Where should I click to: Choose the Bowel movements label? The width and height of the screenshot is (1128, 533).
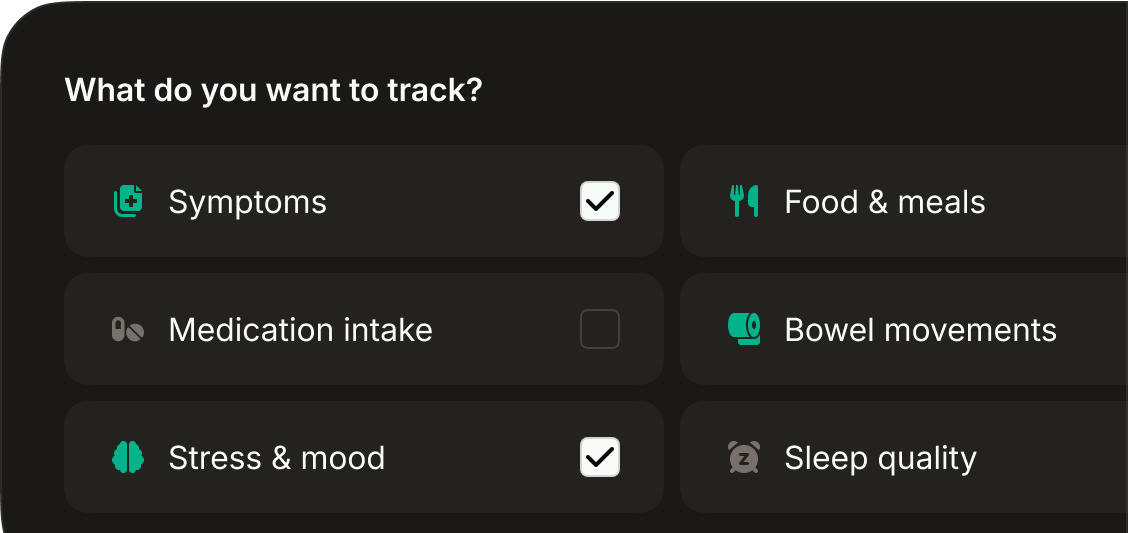coord(921,330)
